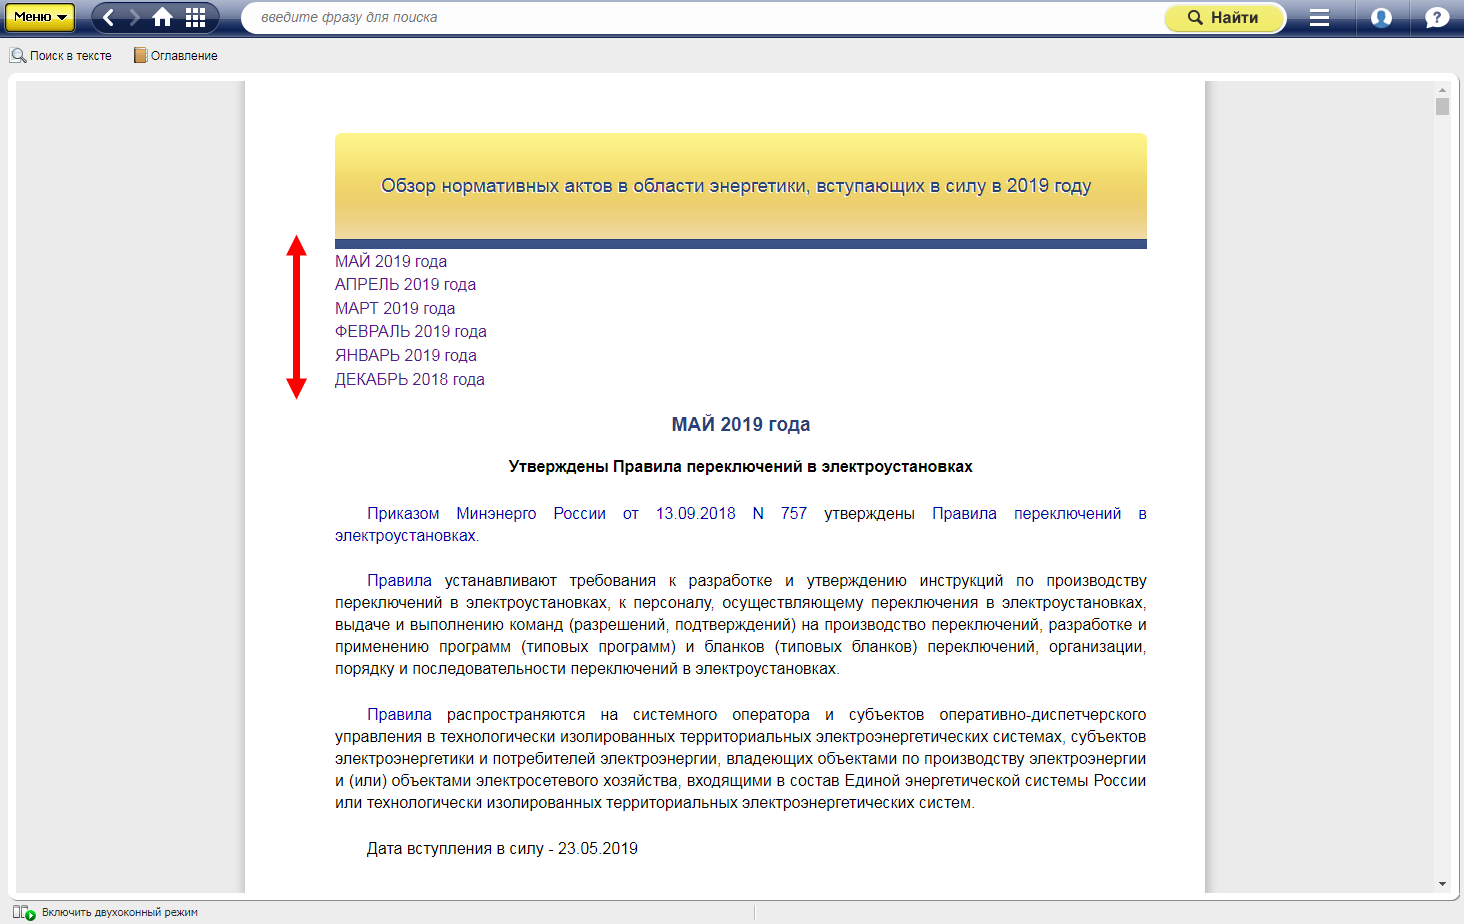Click the forward navigation arrow
Screen dimensions: 1464x924
point(135,17)
